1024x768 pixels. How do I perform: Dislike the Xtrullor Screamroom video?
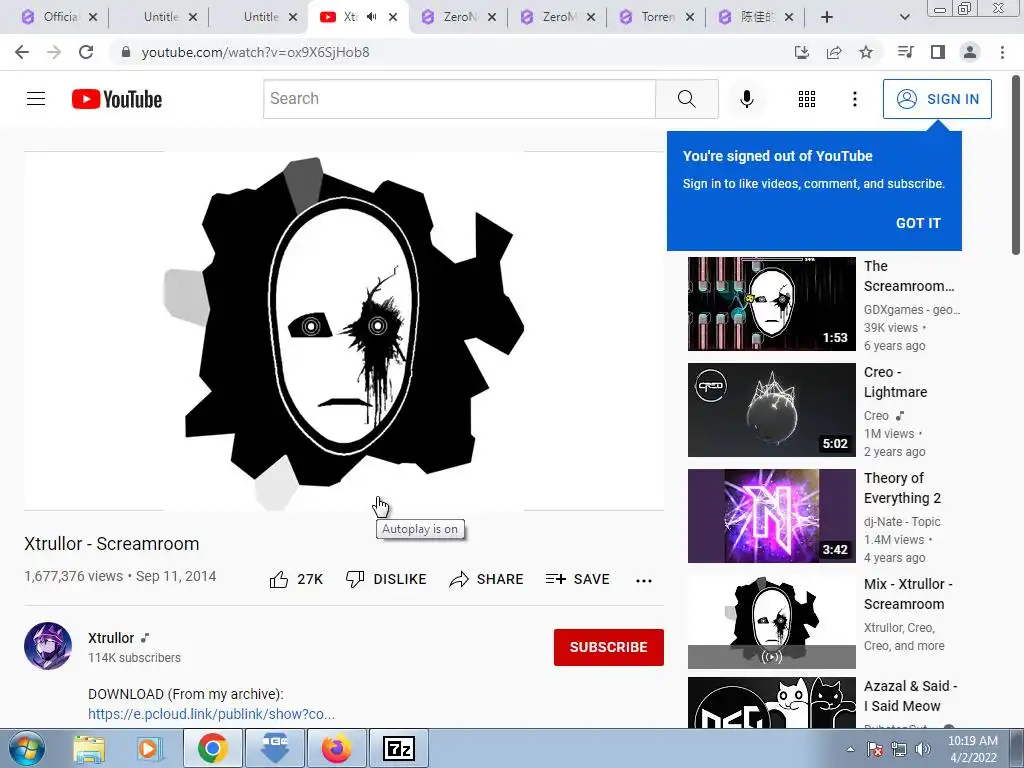tap(386, 579)
